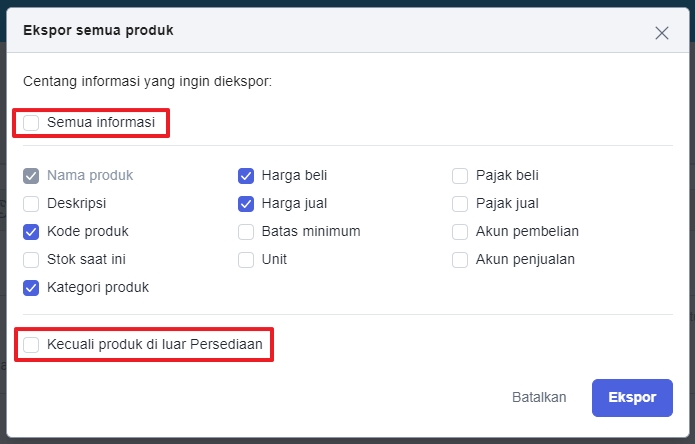
Task: Check the Akun penjualan checkbox
Action: click(x=460, y=260)
